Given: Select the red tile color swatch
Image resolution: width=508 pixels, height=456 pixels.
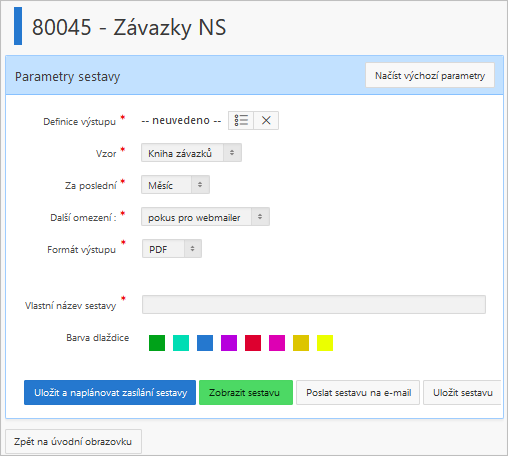Looking at the screenshot, I should click(x=253, y=343).
